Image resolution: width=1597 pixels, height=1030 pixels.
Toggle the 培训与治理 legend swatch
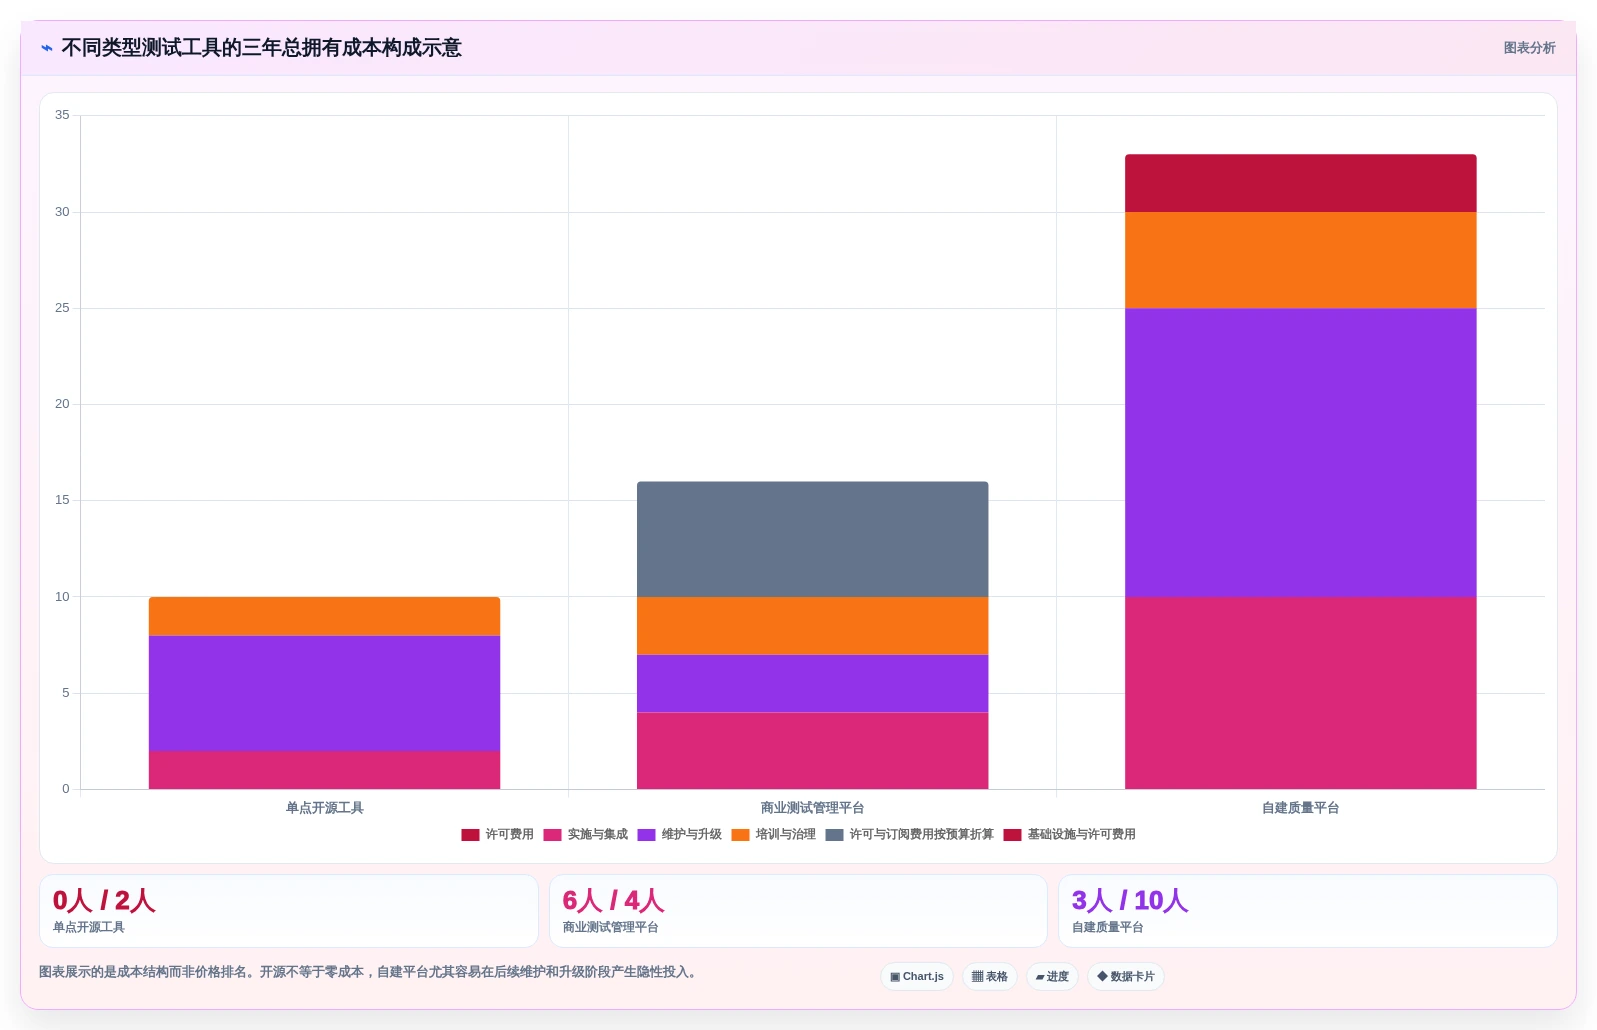[x=740, y=835]
